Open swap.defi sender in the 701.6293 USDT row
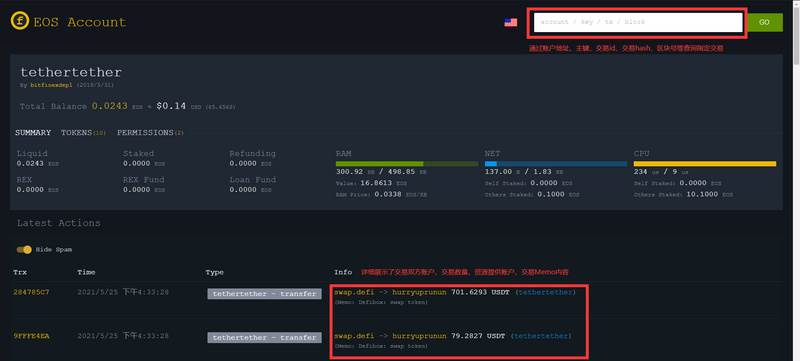This screenshot has width=800, height=361. [x=354, y=292]
